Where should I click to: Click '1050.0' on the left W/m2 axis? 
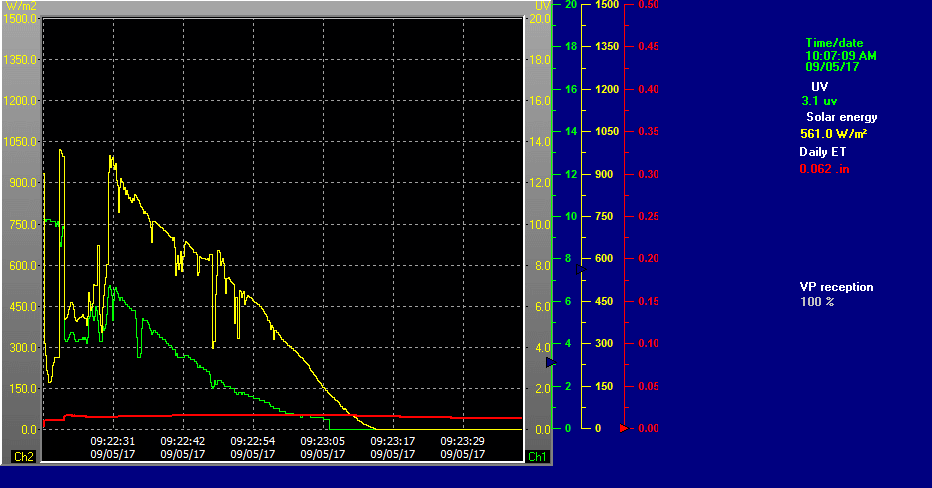tap(20, 141)
